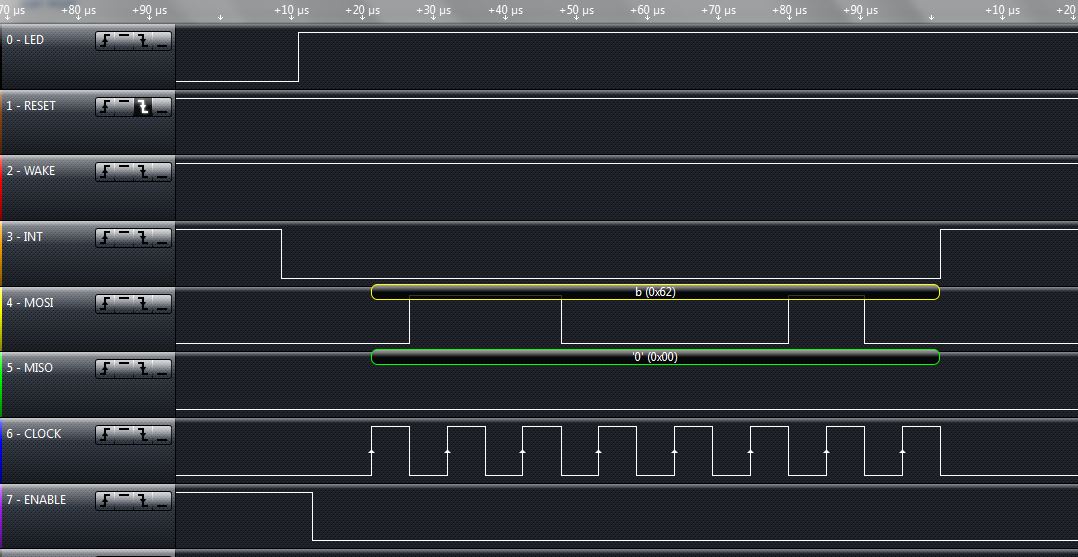Set falling edge trigger on WAKE channel

(143, 172)
